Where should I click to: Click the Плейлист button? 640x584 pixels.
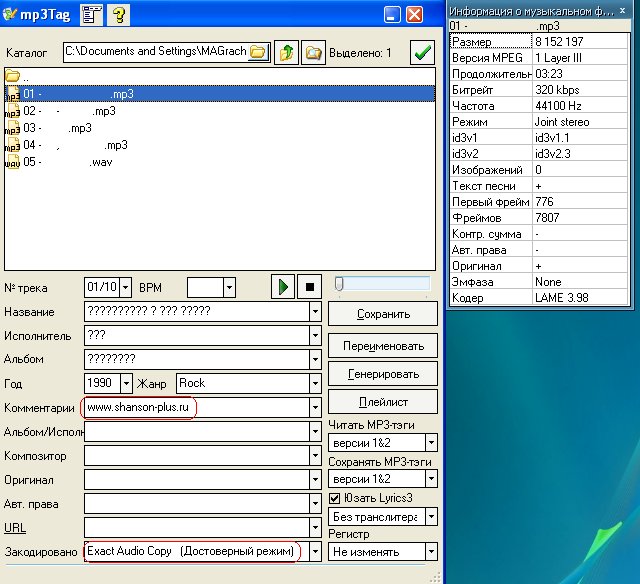point(383,402)
